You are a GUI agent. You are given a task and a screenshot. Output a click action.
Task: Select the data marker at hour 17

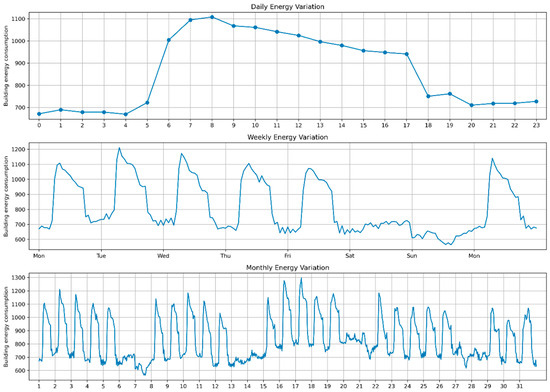coord(407,54)
